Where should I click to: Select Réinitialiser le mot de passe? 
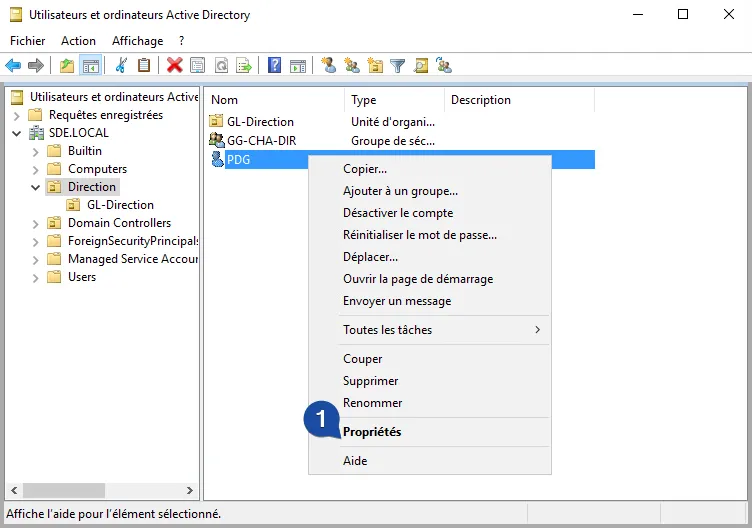(419, 235)
